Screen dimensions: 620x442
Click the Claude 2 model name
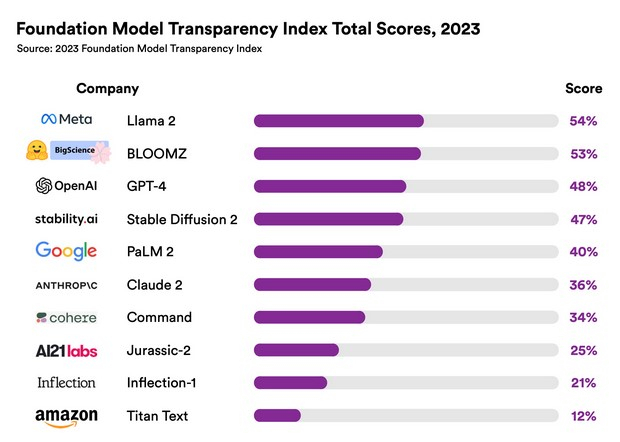click(154, 284)
